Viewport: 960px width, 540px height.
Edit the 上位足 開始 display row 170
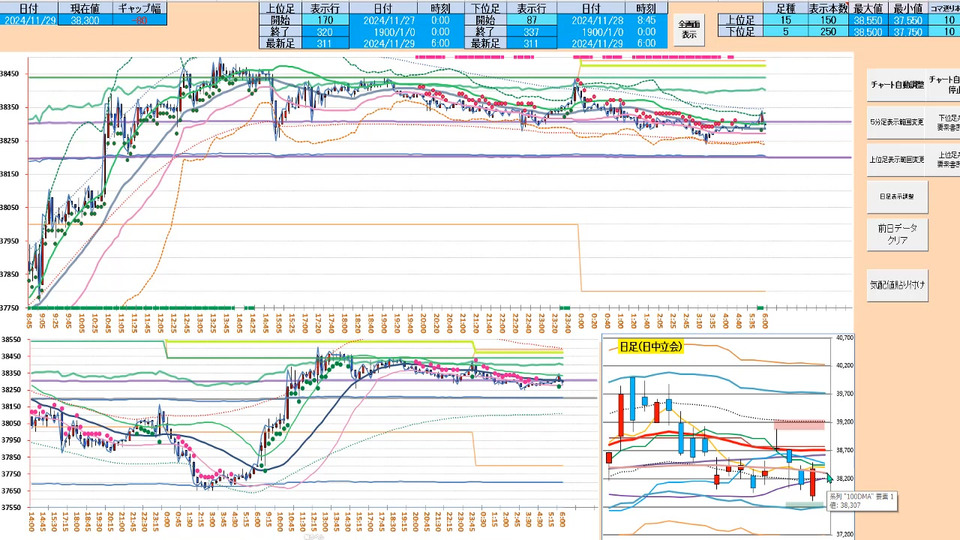325,20
